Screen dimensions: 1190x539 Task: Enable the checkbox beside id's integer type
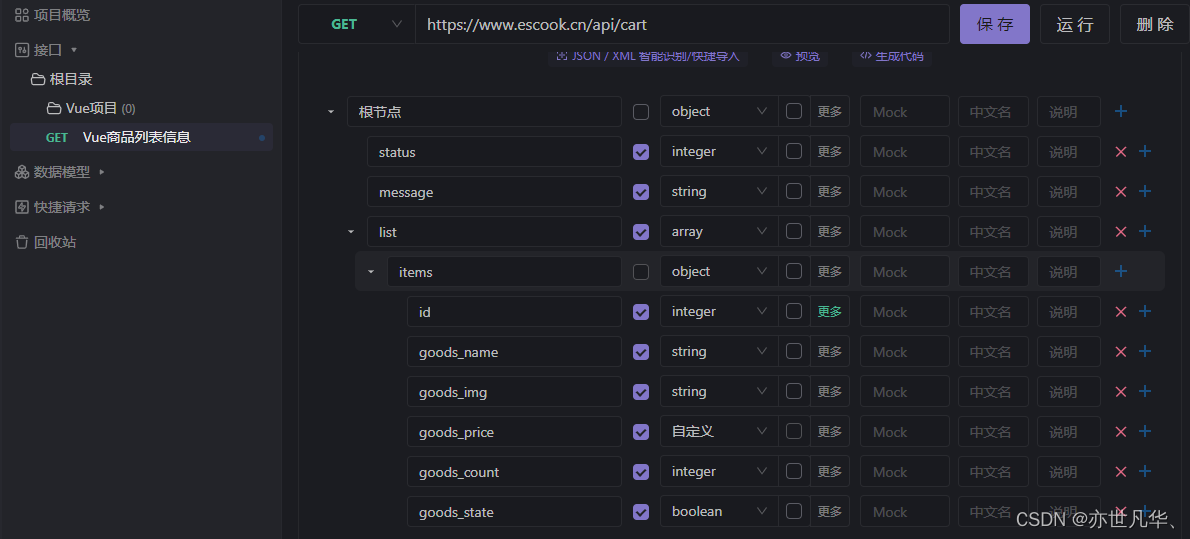(x=794, y=312)
